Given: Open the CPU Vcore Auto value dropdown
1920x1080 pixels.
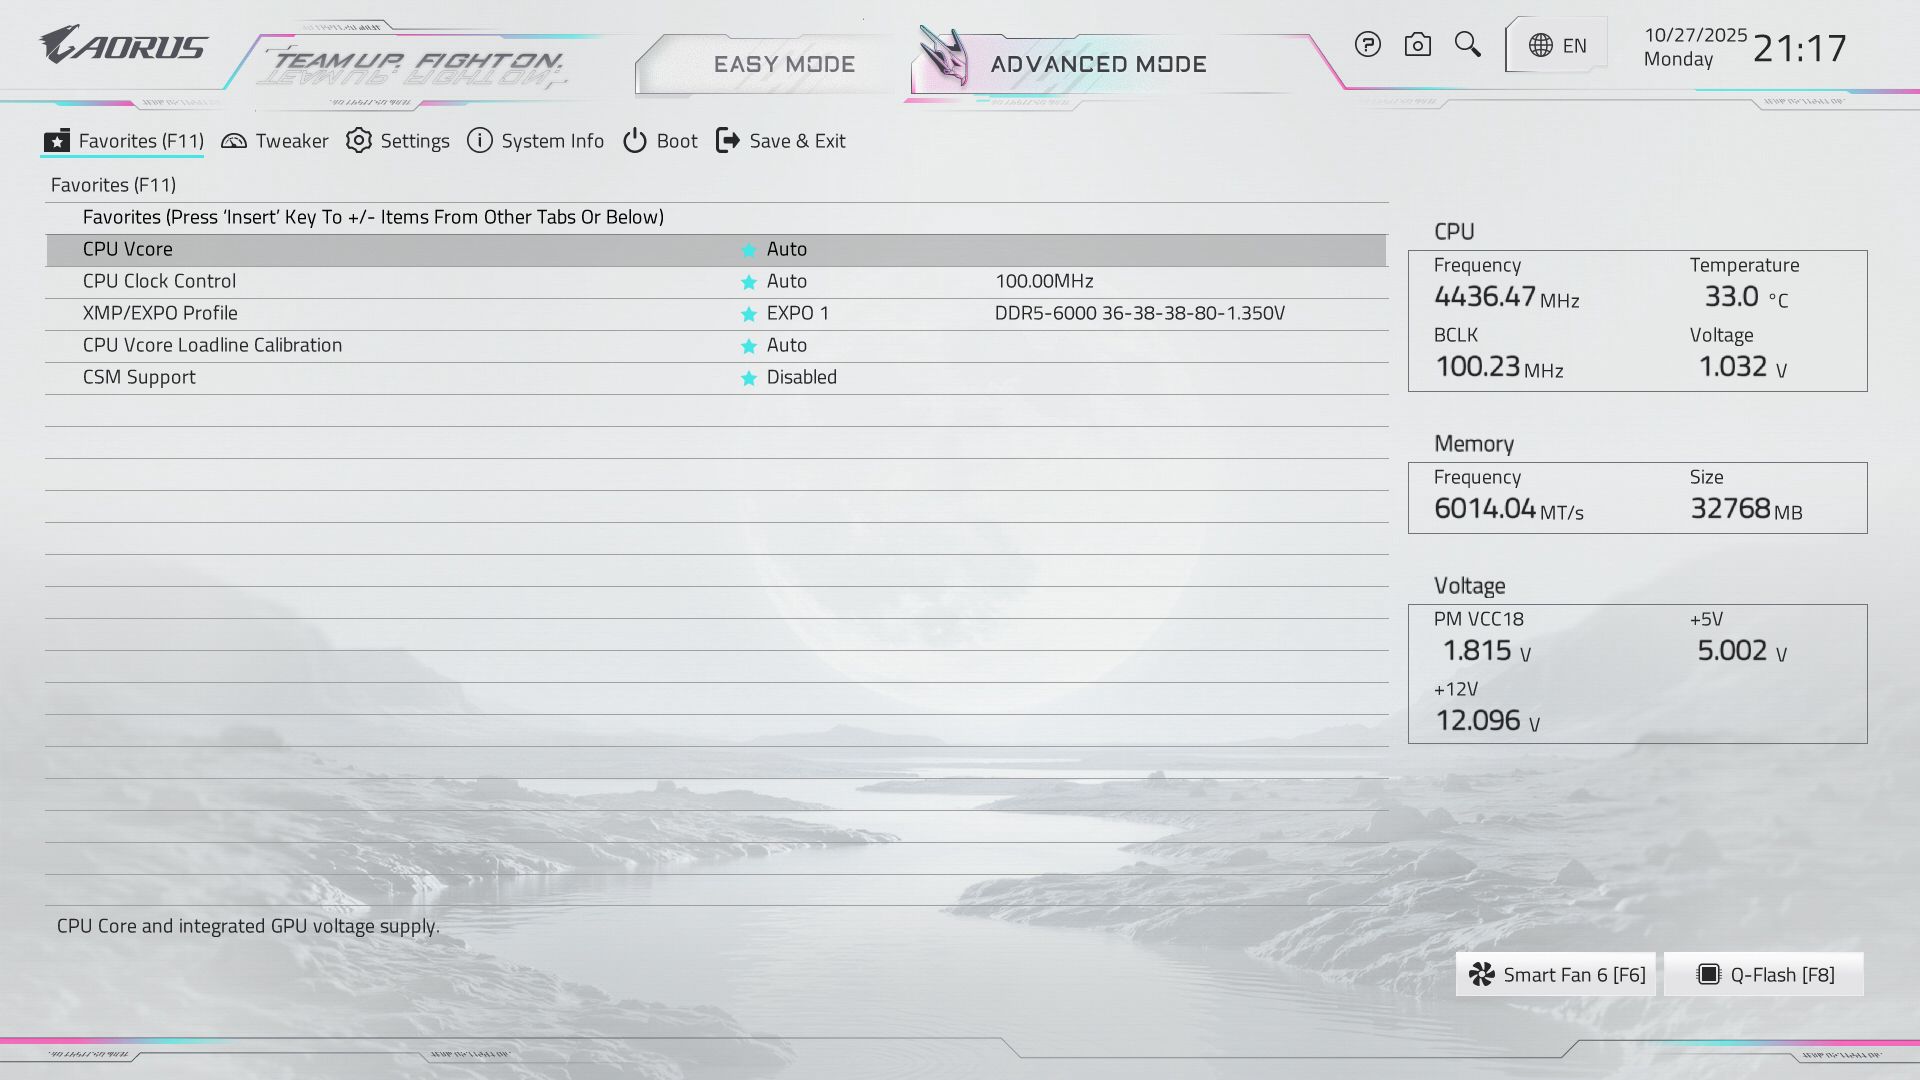Looking at the screenshot, I should (x=786, y=249).
